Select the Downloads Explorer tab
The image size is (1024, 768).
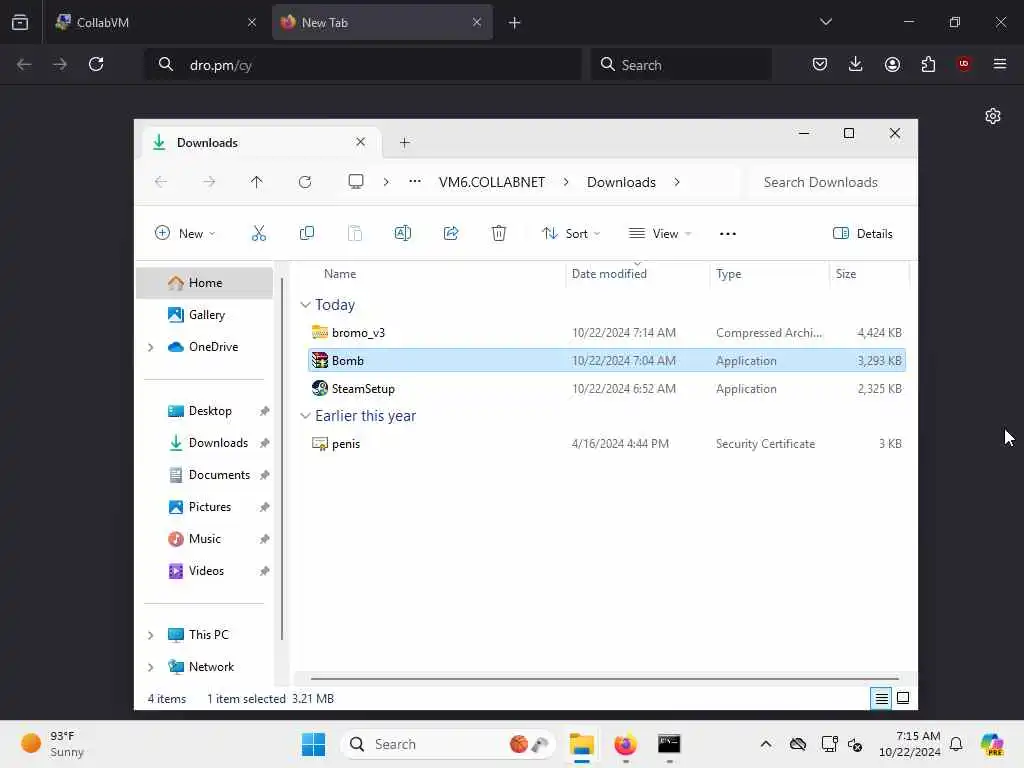pyautogui.click(x=261, y=142)
